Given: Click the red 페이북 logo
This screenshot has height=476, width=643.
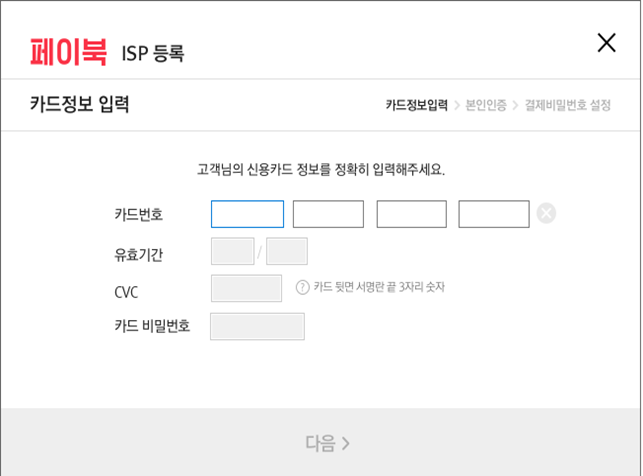Looking at the screenshot, I should pyautogui.click(x=68, y=52).
